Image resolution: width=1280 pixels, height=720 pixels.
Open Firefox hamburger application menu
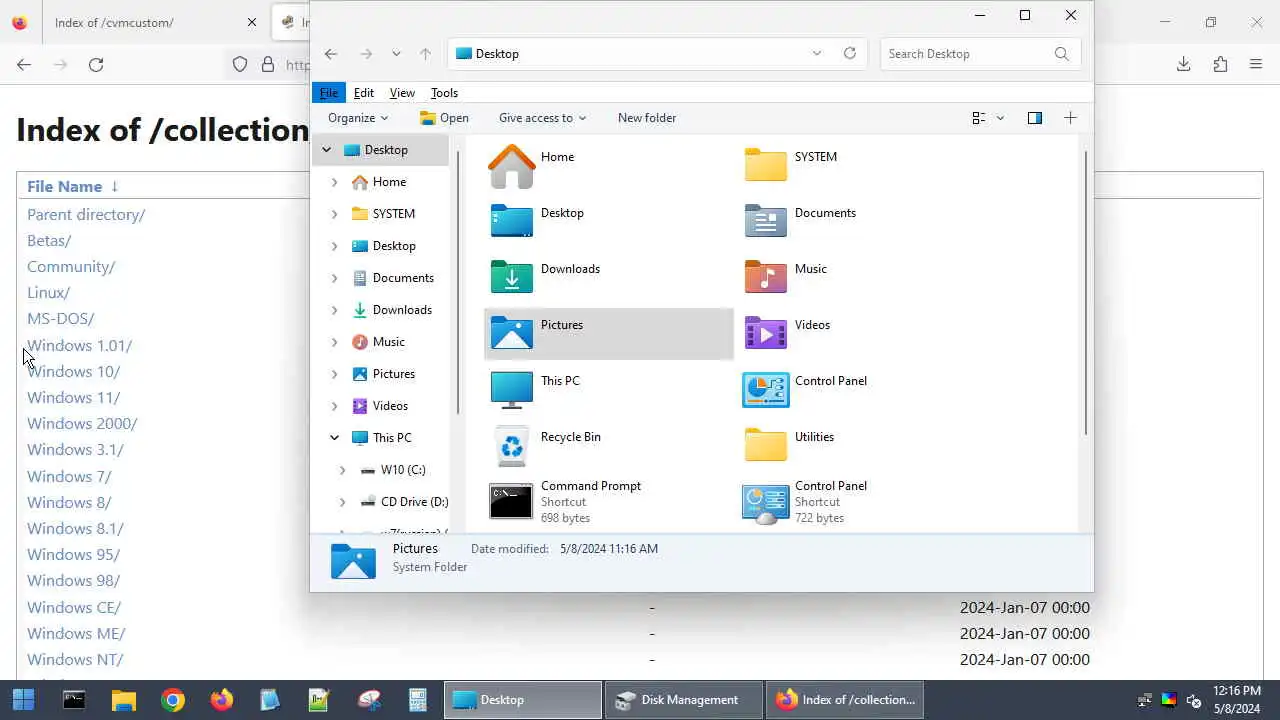click(x=1256, y=64)
